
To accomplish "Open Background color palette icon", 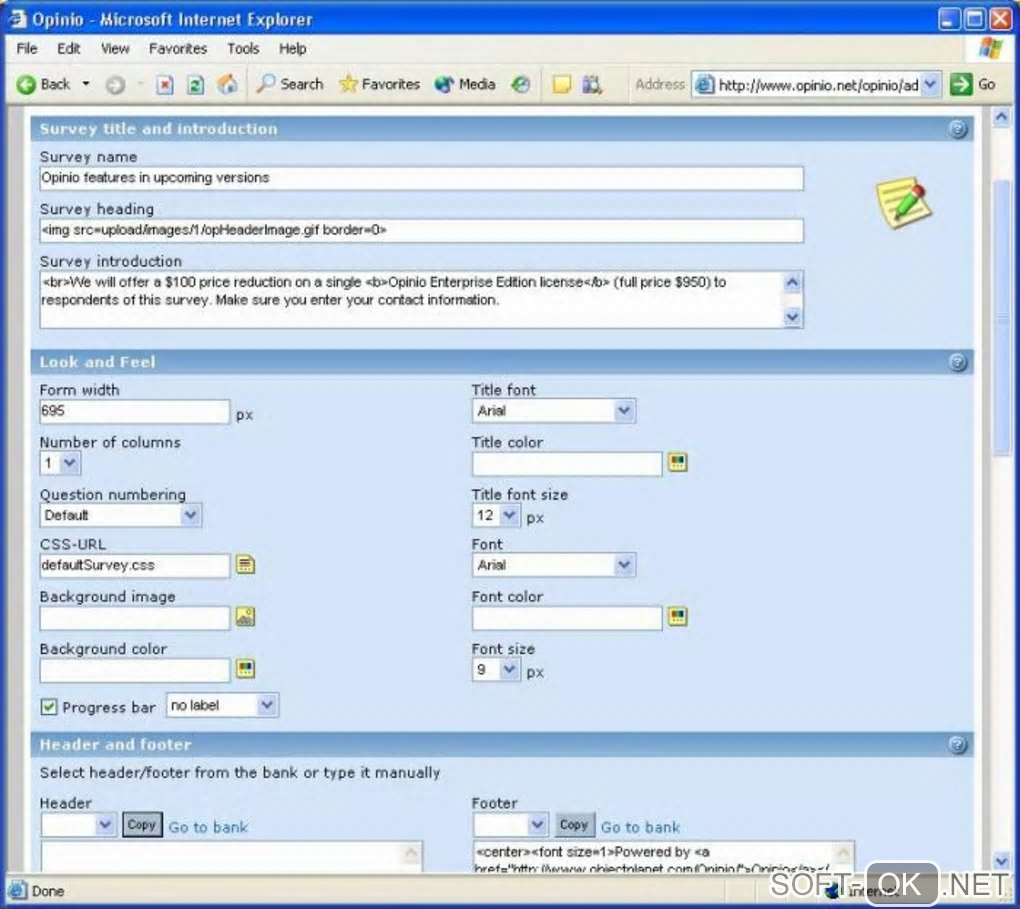I will pyautogui.click(x=245, y=668).
